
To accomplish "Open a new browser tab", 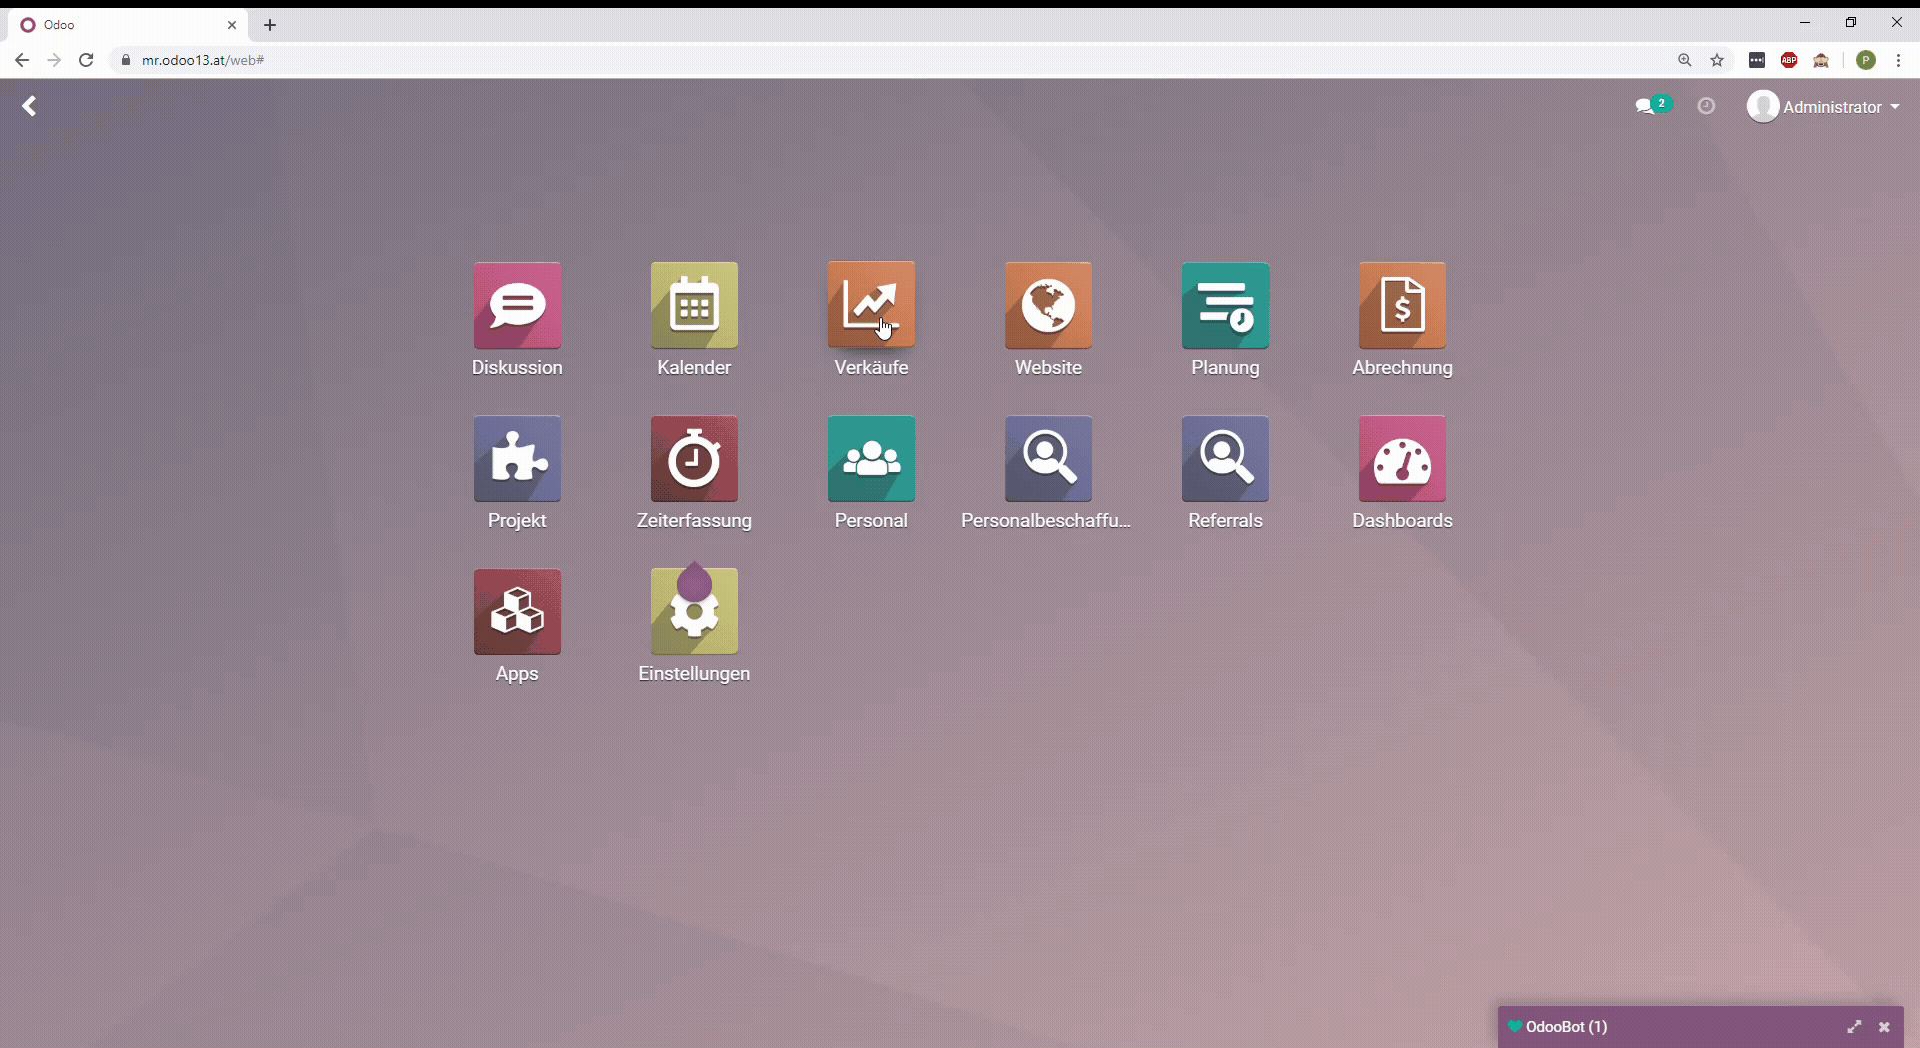I will coord(270,25).
